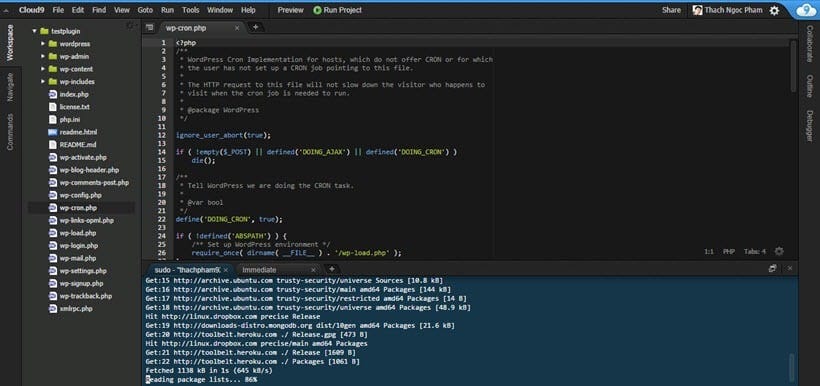The width and height of the screenshot is (820, 386).
Task: Click the wp-content folder icon
Action: 53,69
